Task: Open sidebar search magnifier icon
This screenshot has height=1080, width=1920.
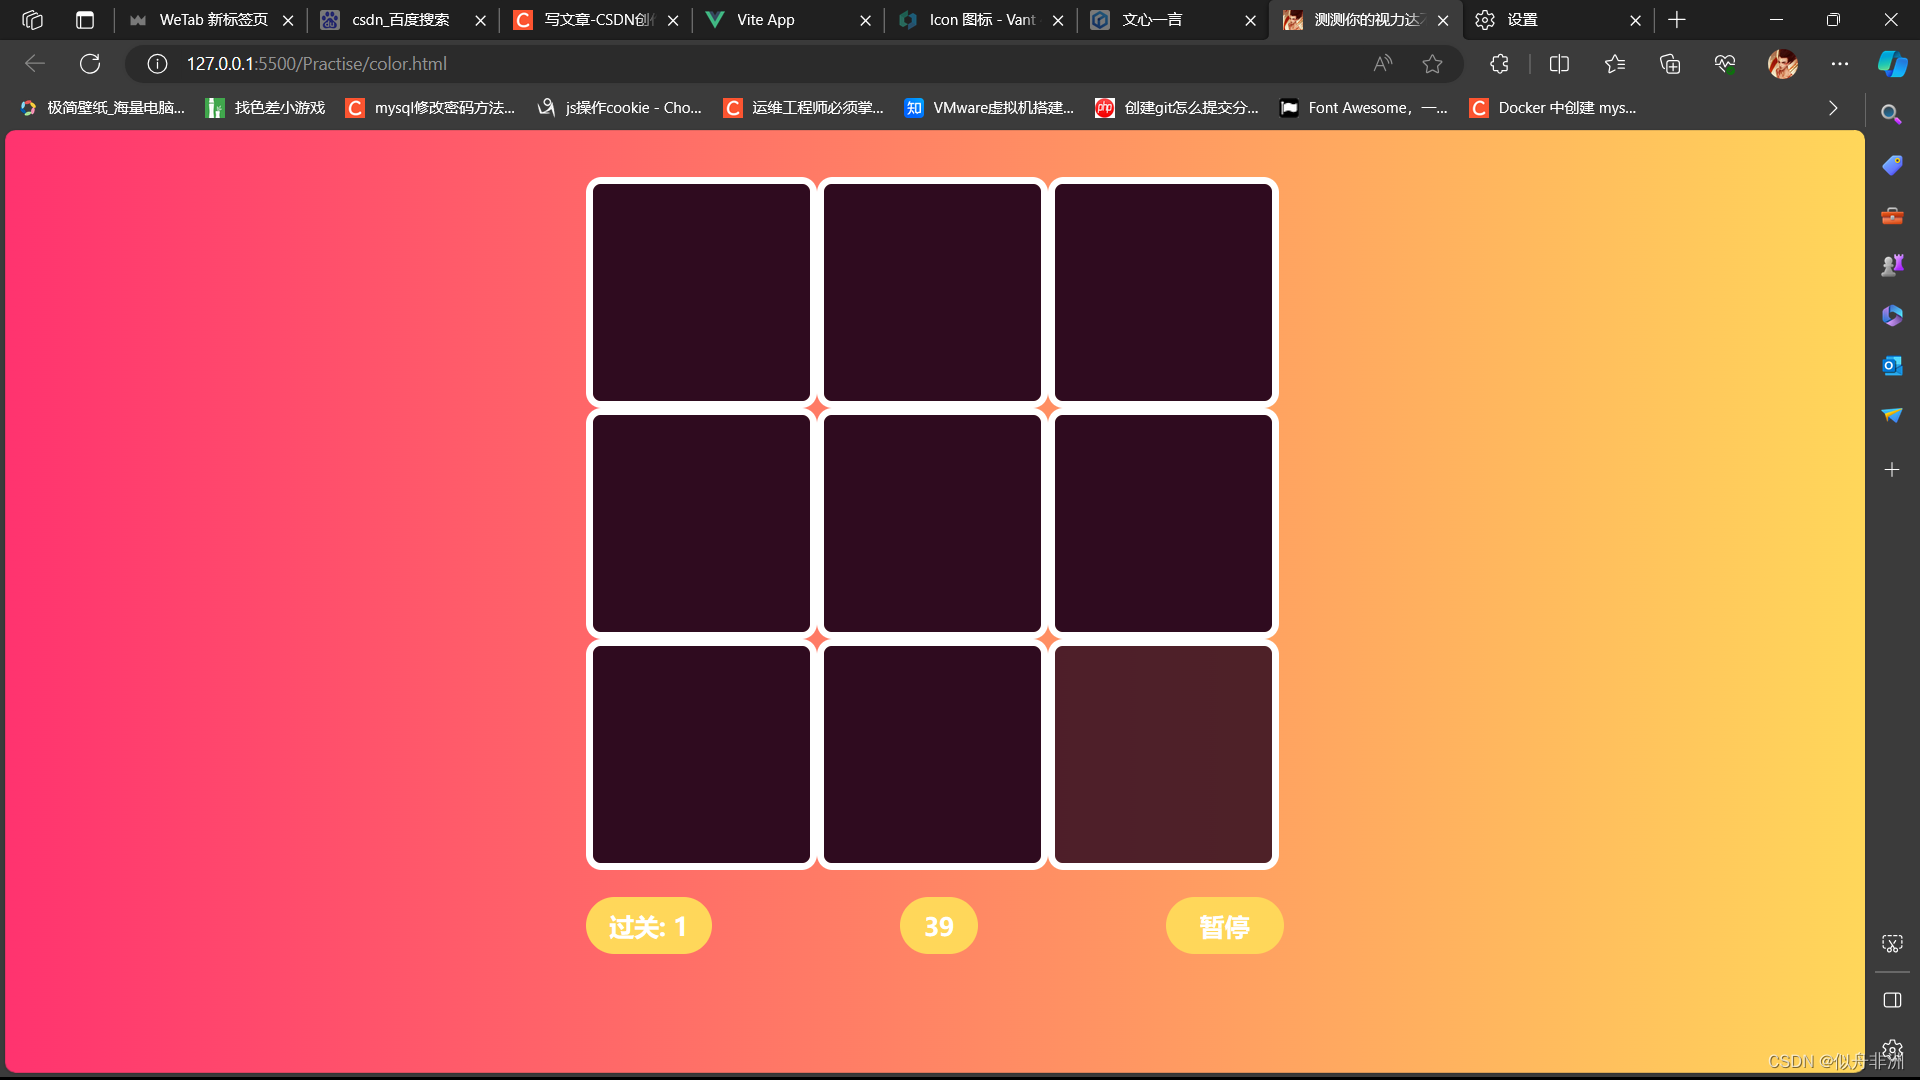Action: (1891, 114)
